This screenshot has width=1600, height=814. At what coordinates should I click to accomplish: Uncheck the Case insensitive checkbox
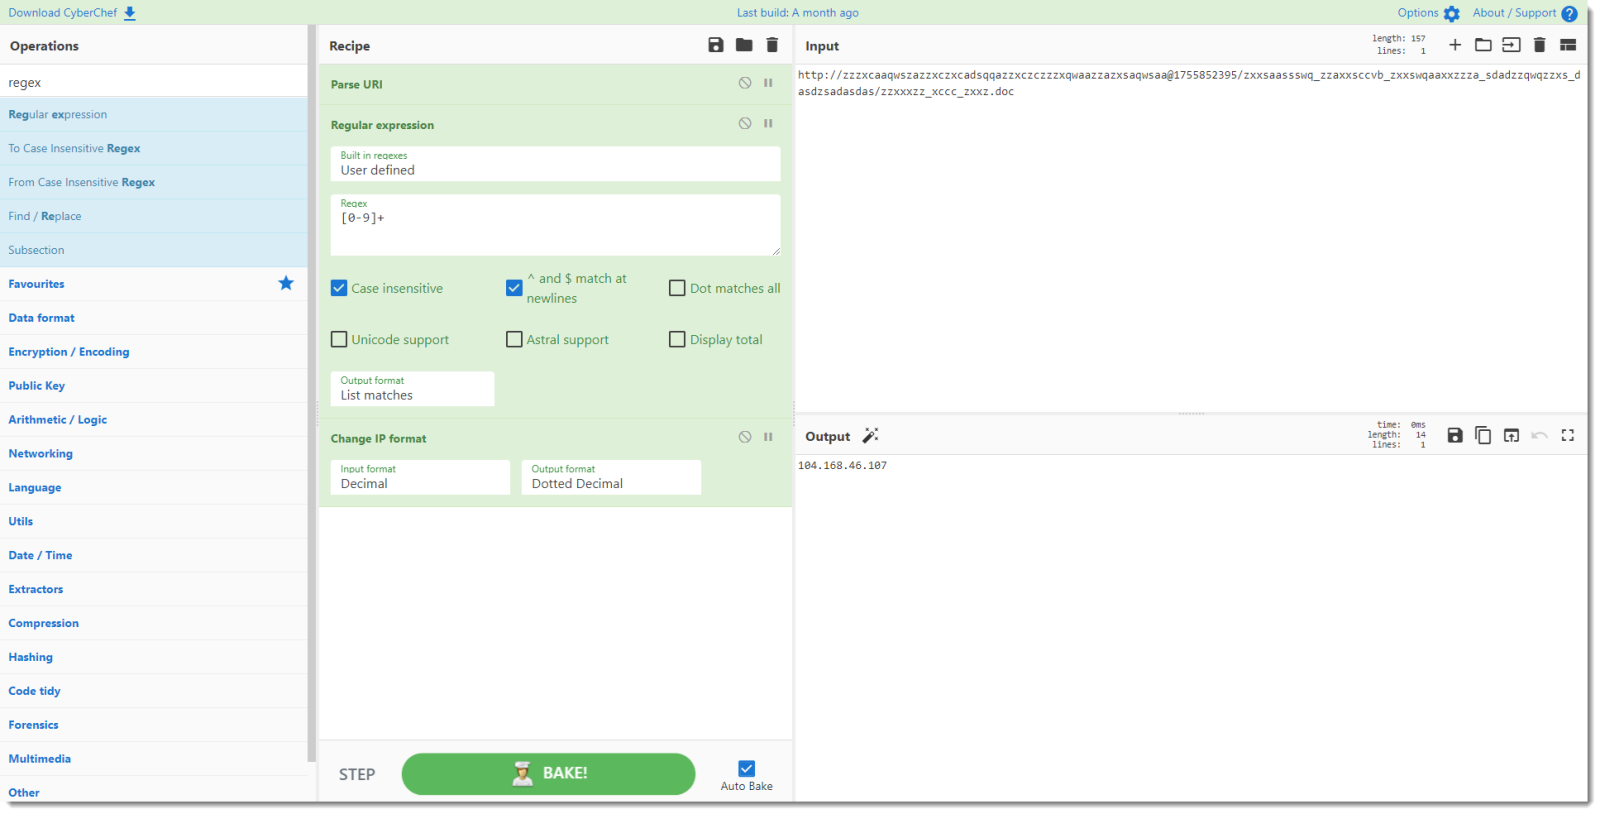(x=339, y=288)
